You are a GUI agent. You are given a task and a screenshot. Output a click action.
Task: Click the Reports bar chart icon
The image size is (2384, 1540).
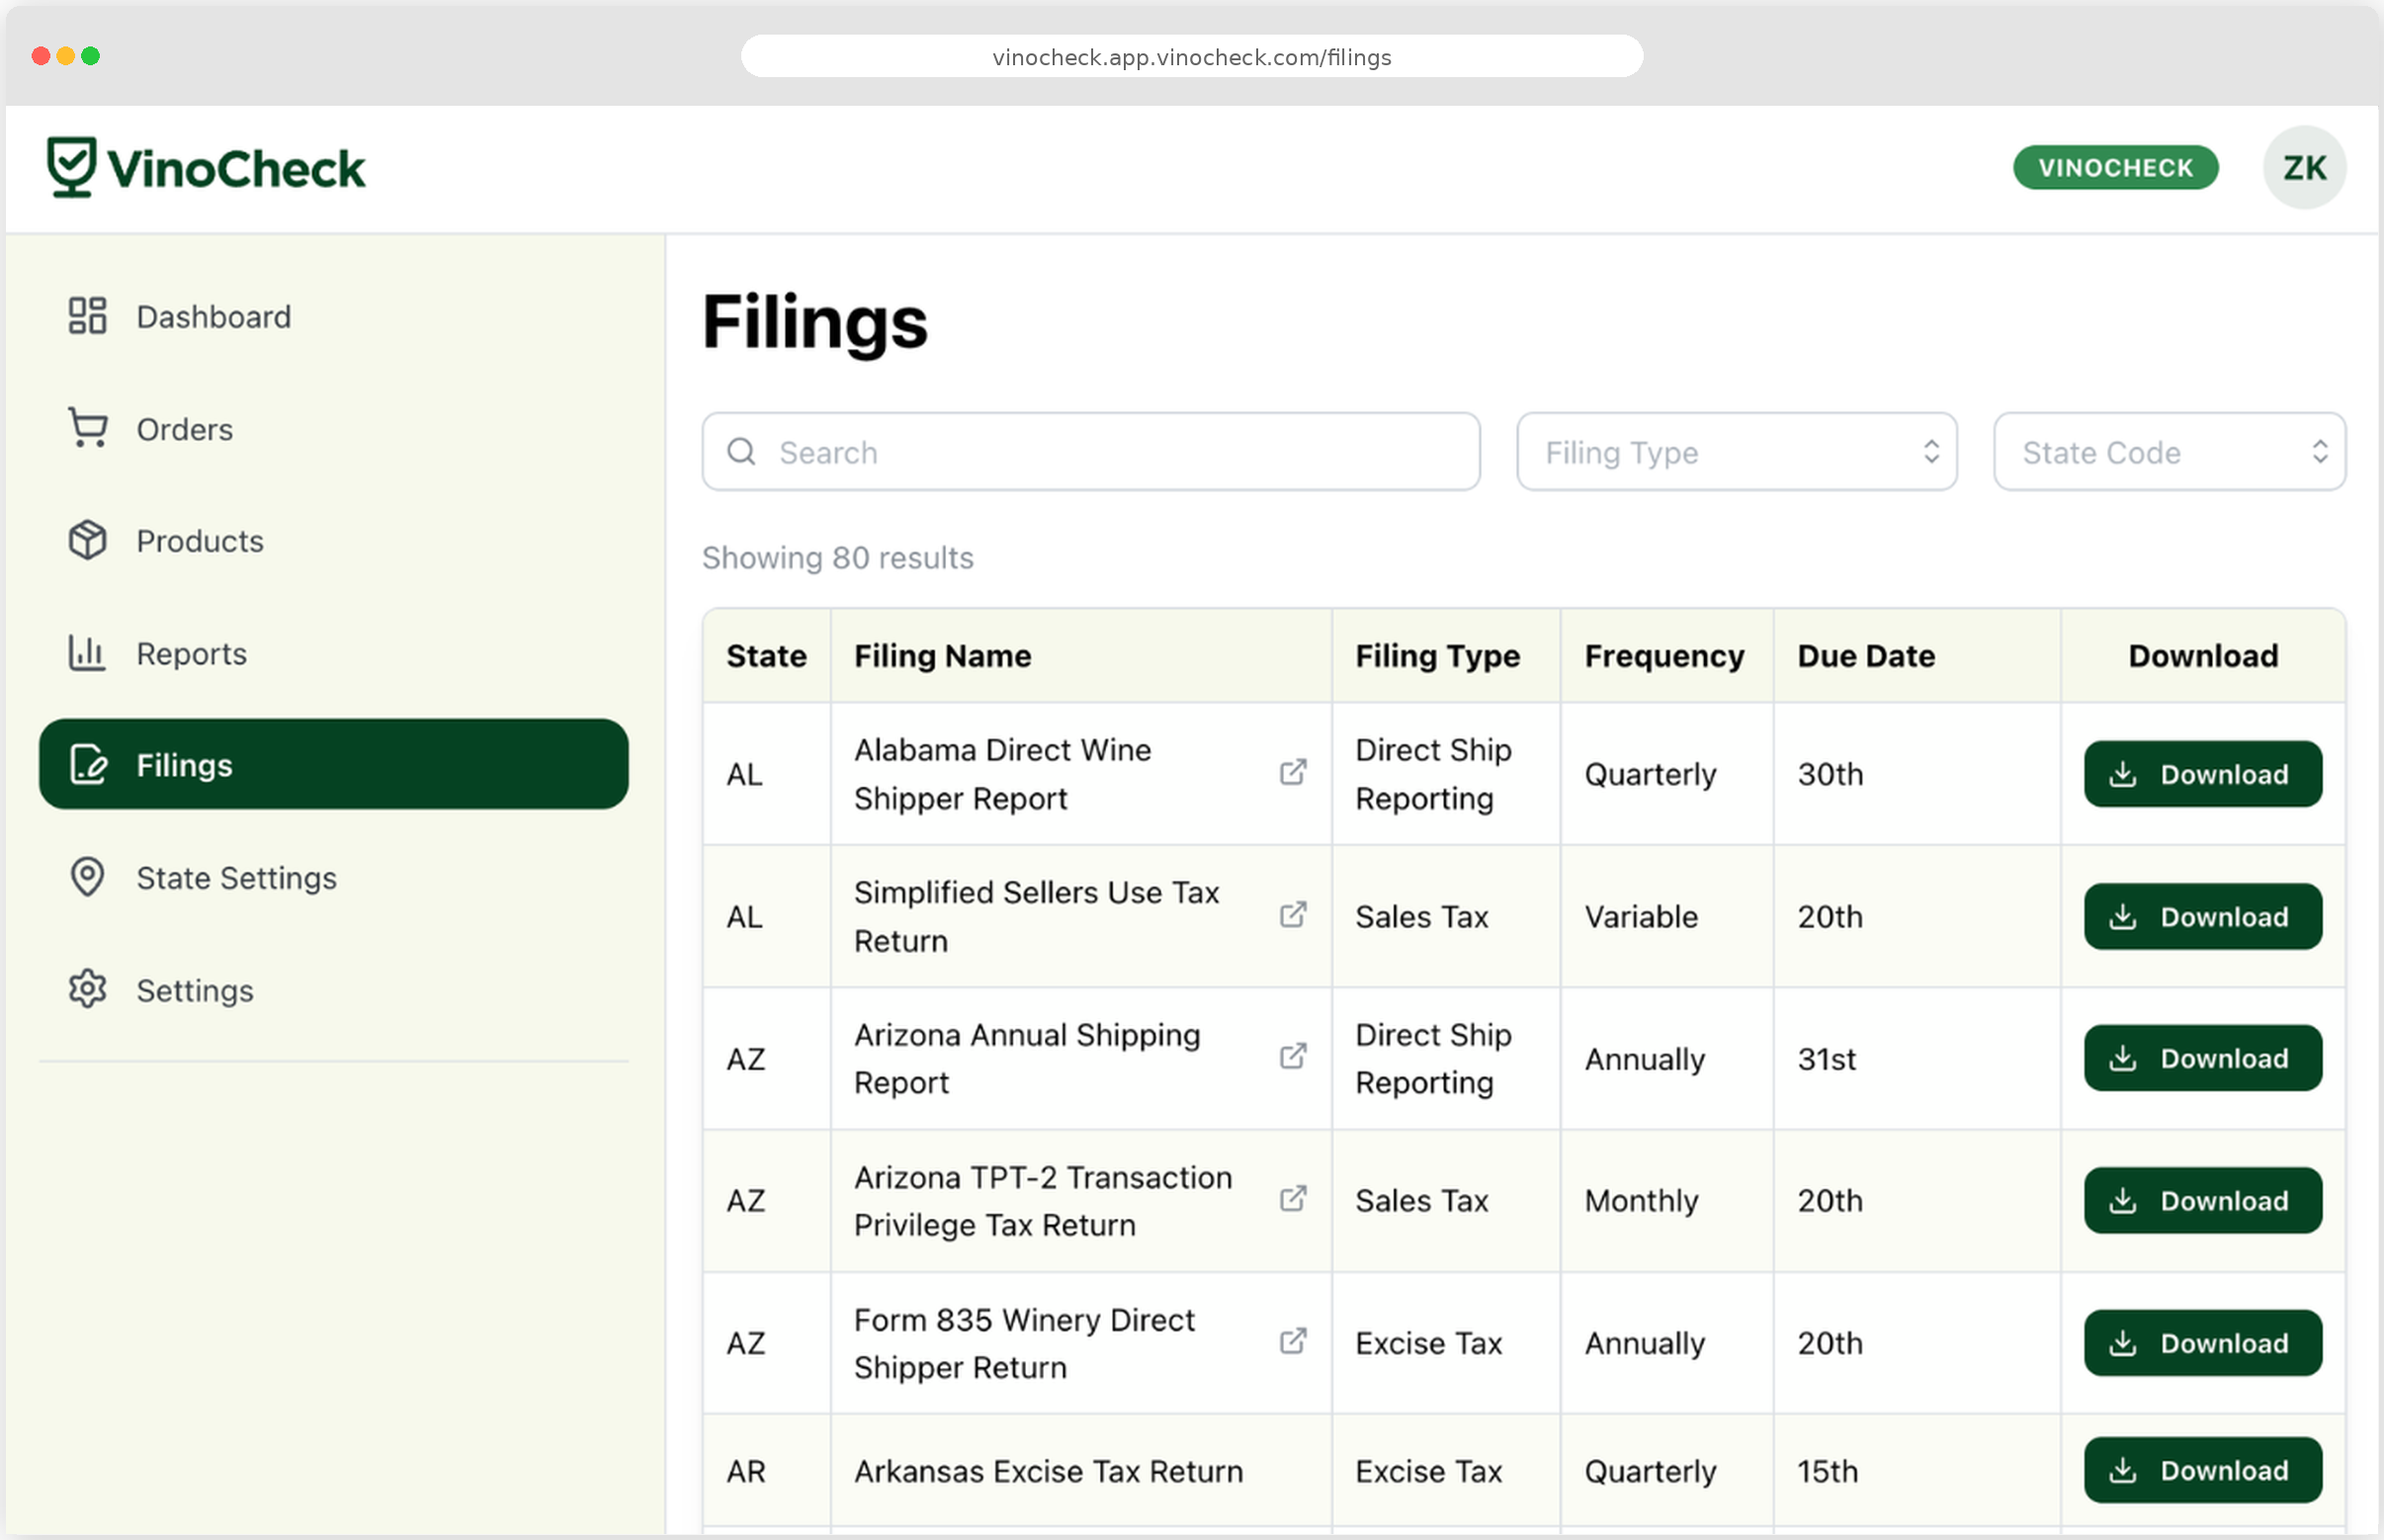coord(87,653)
